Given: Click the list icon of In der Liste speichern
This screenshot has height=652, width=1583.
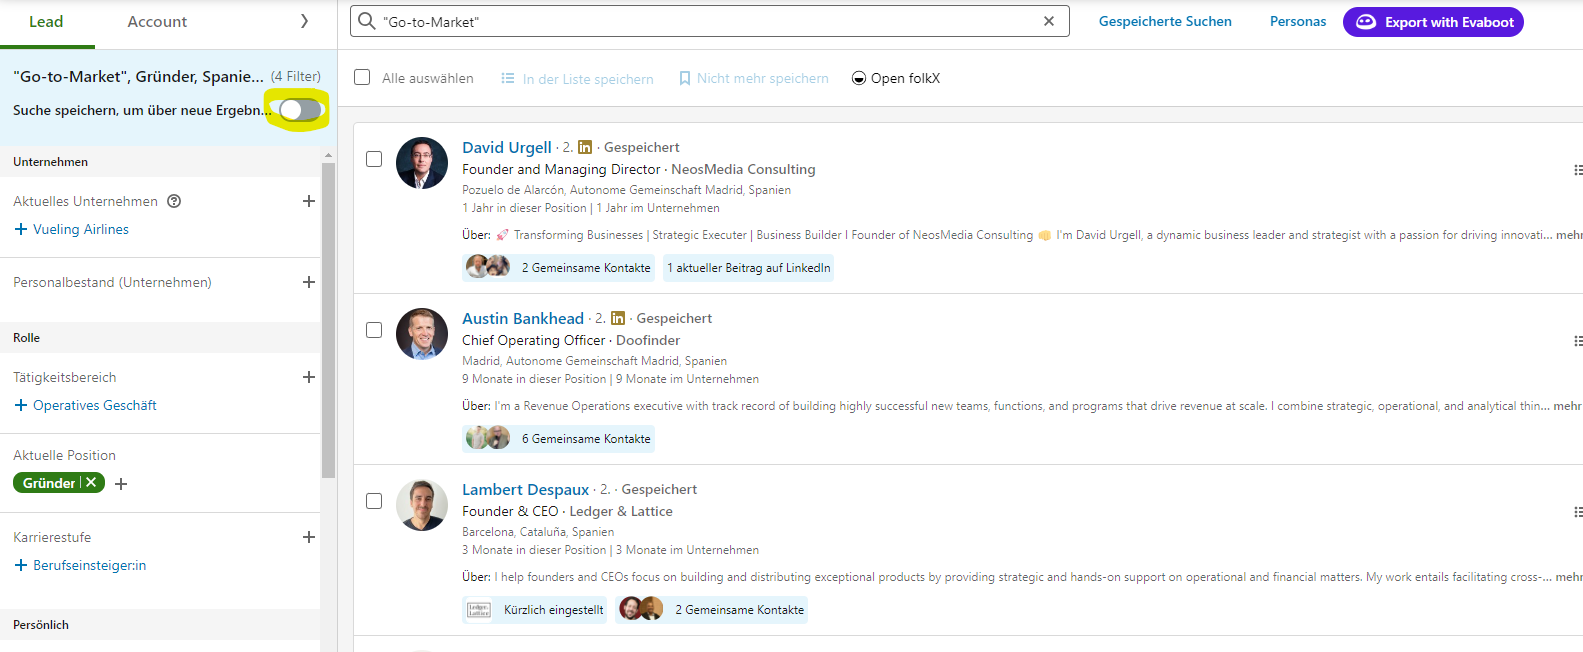Looking at the screenshot, I should coord(508,78).
